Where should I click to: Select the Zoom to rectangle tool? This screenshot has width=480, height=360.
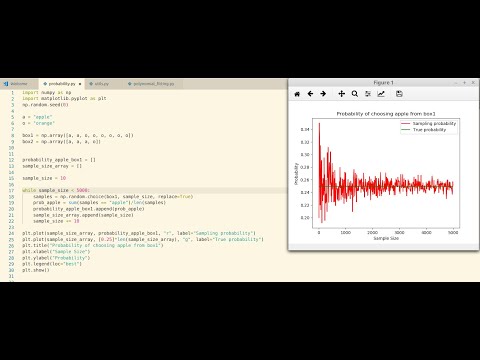pyautogui.click(x=355, y=94)
